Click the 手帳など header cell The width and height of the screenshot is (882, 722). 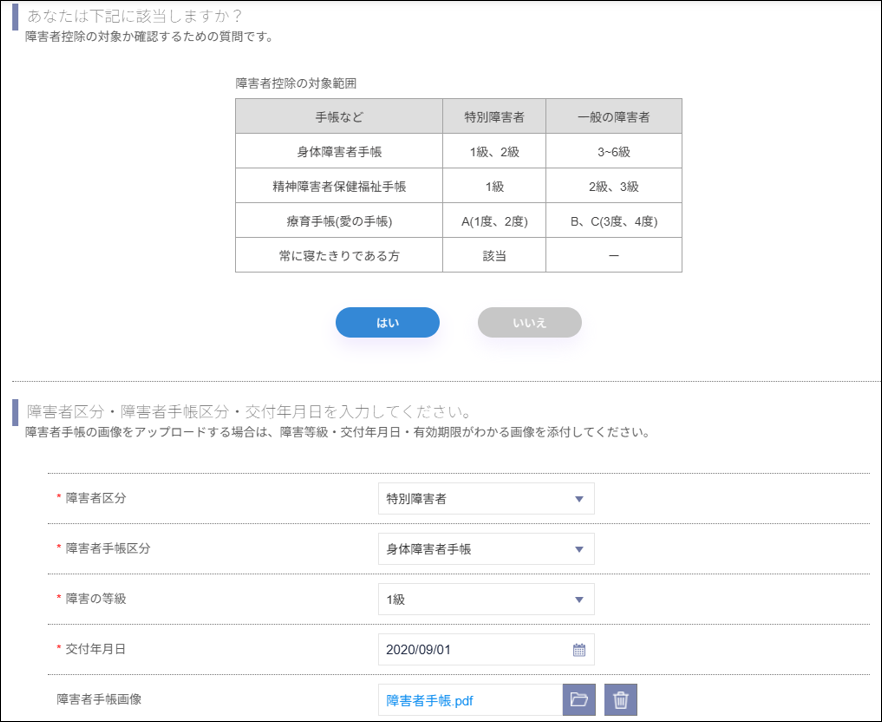[x=338, y=116]
